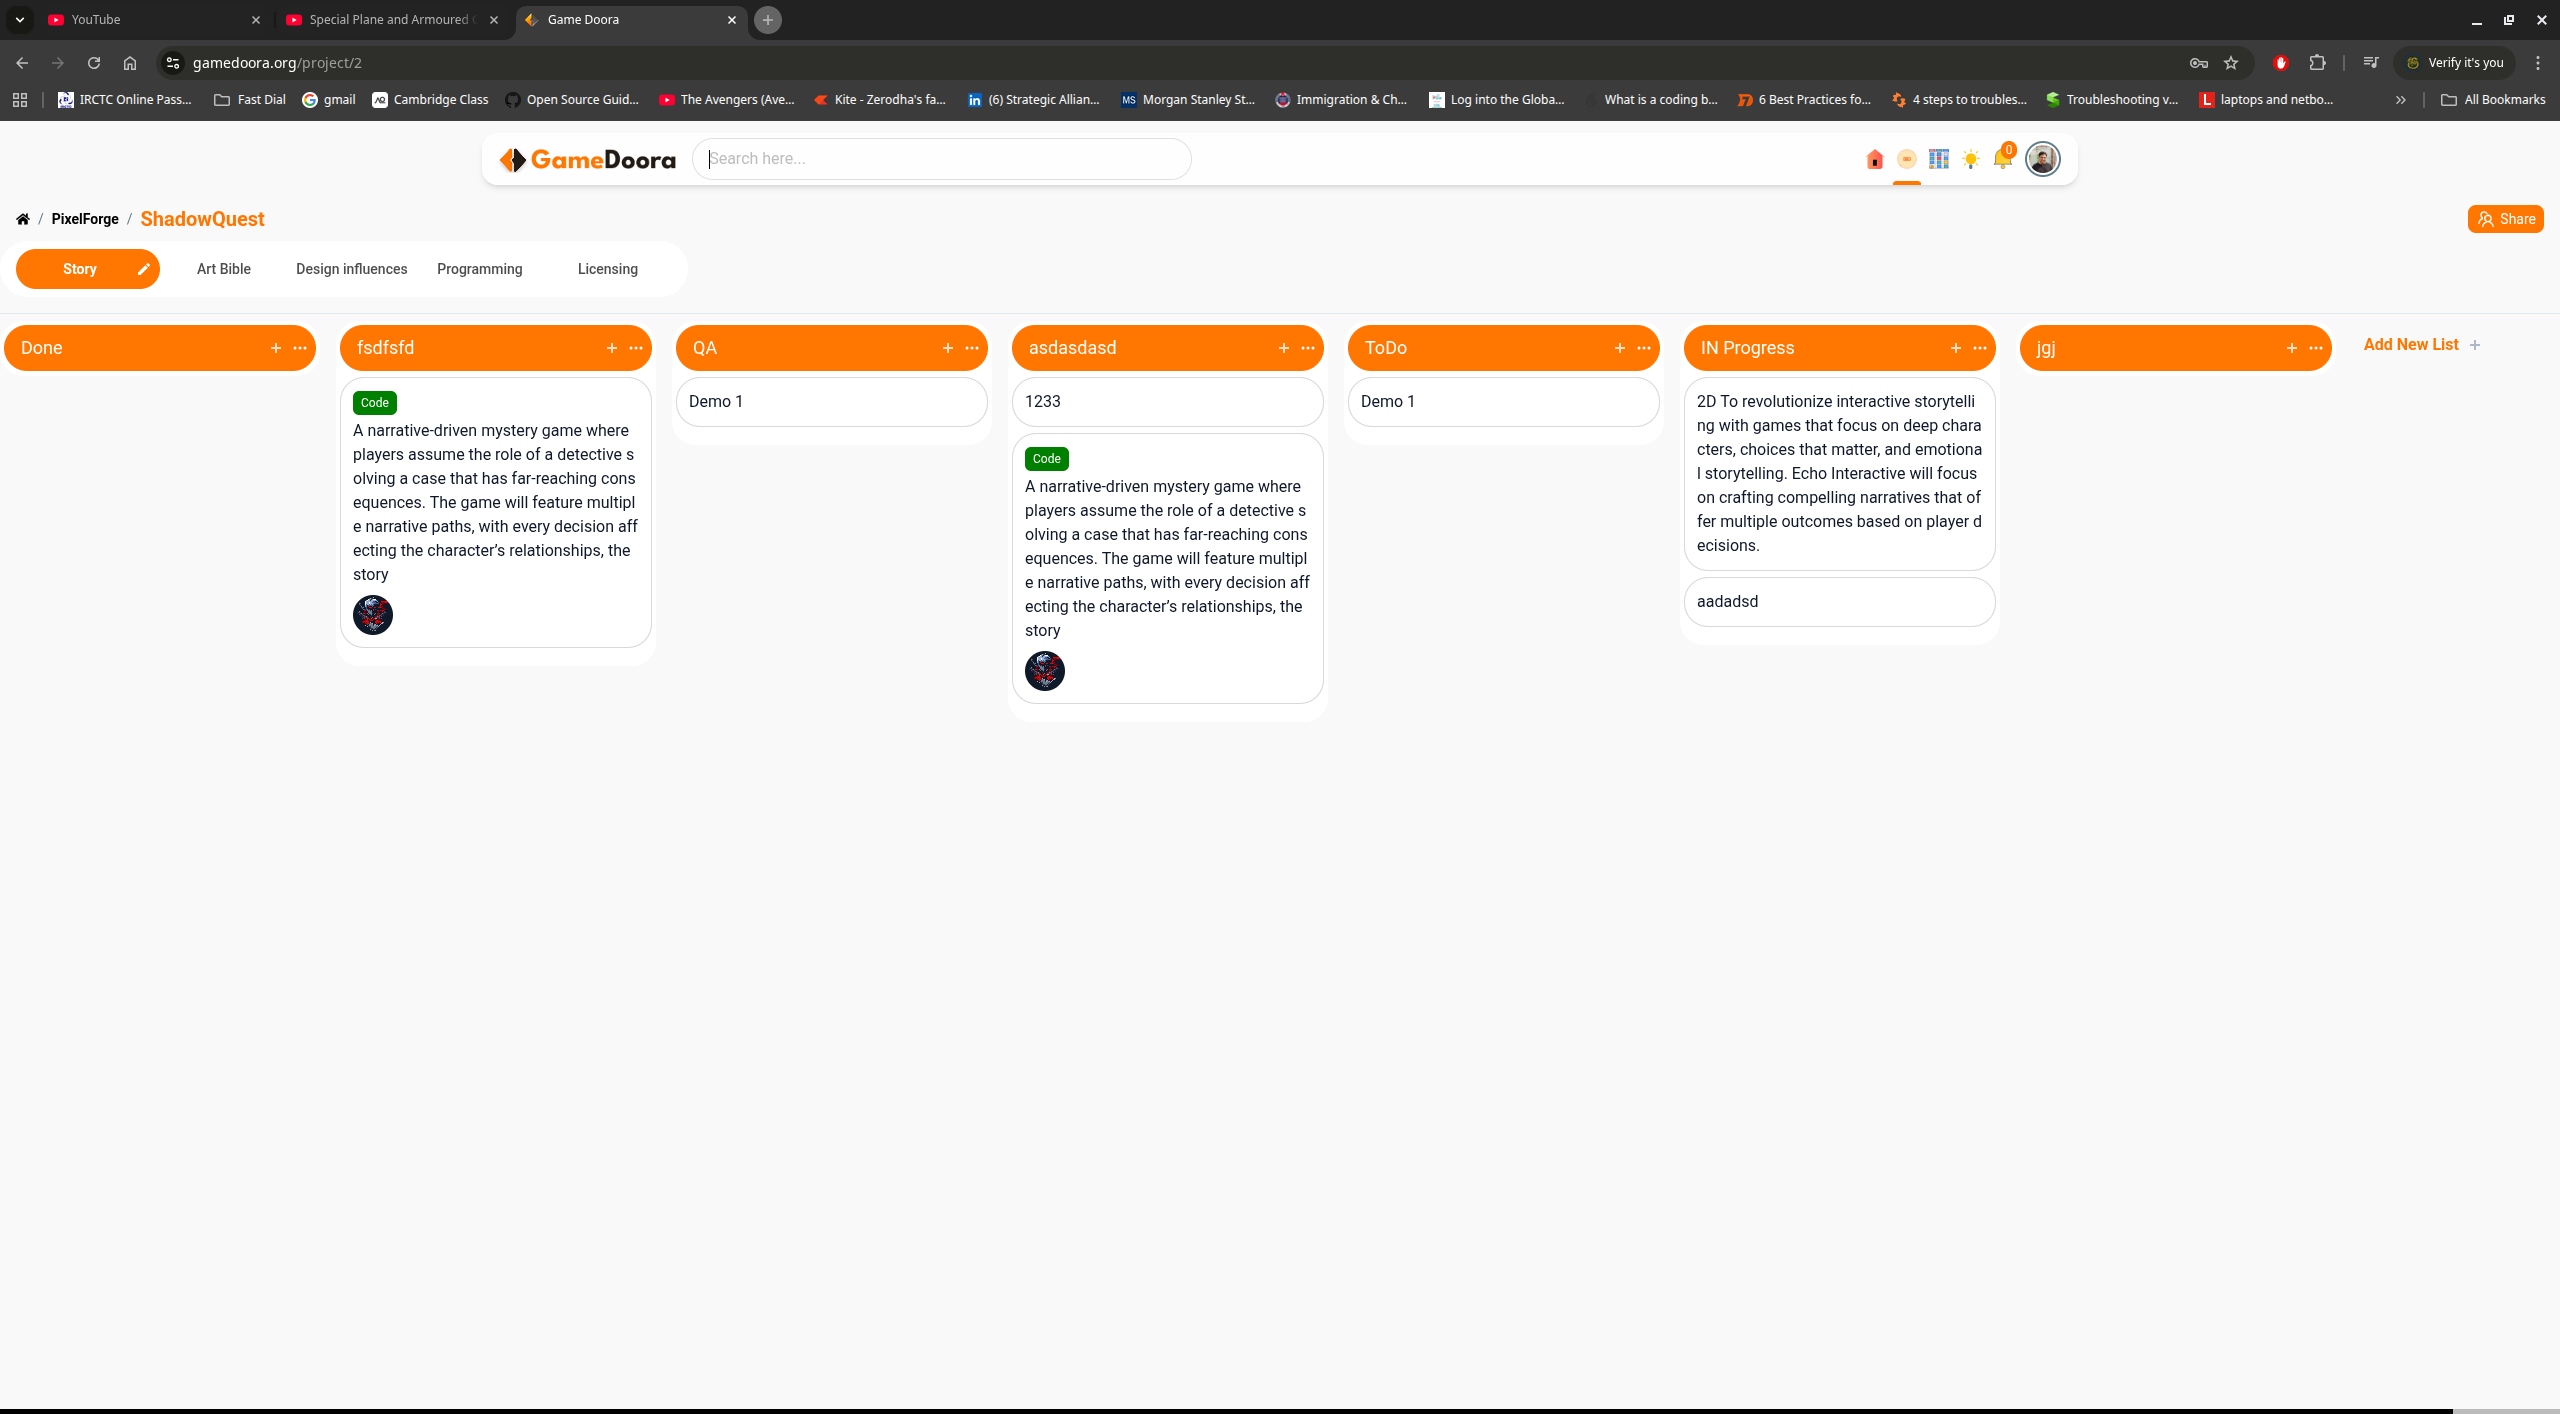Switch to the Licensing tab
This screenshot has width=2560, height=1414.
608,269
